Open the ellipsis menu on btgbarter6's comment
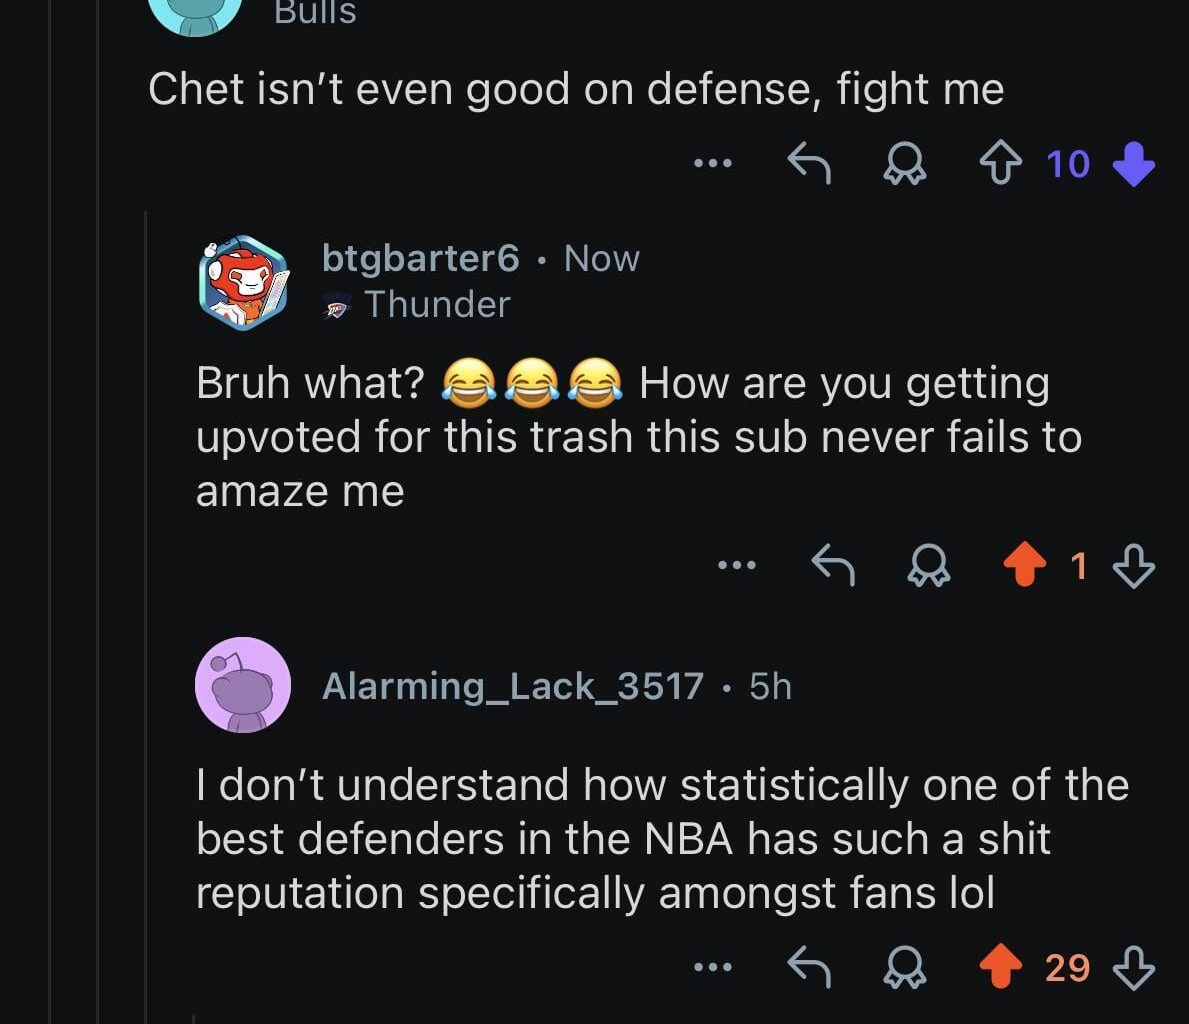1189x1024 pixels. point(737,563)
